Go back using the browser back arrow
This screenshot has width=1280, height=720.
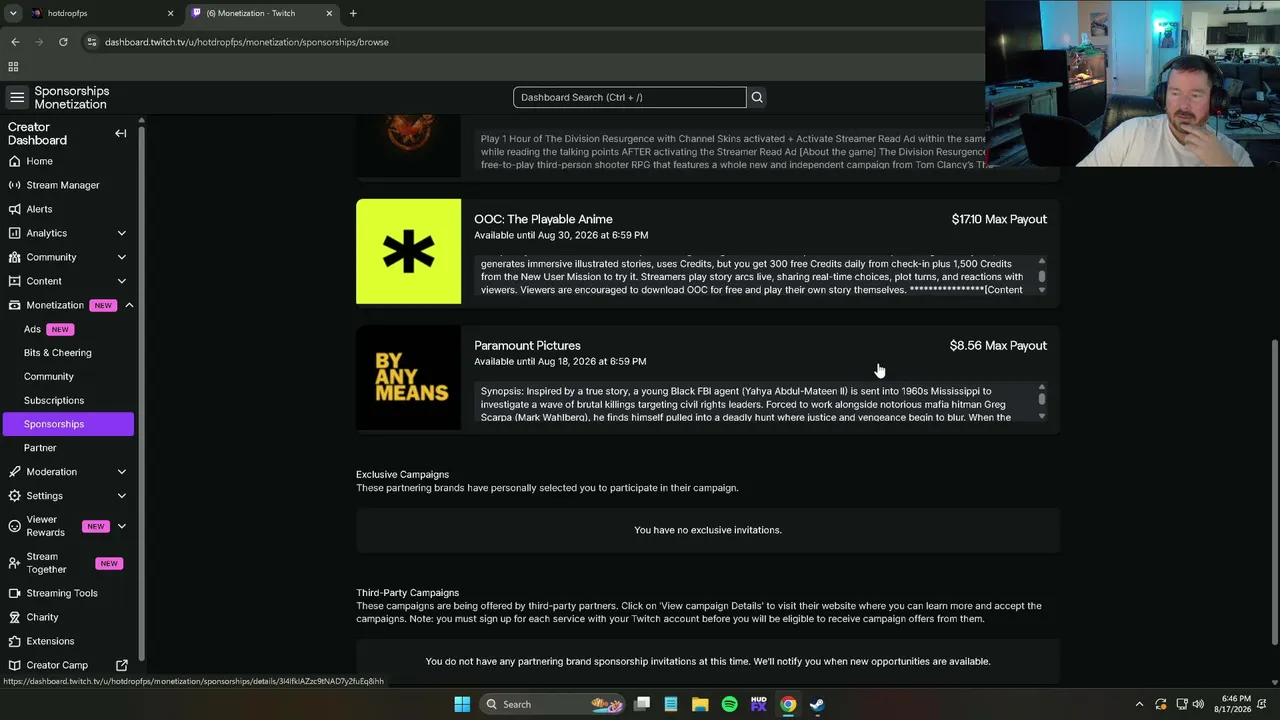15,42
